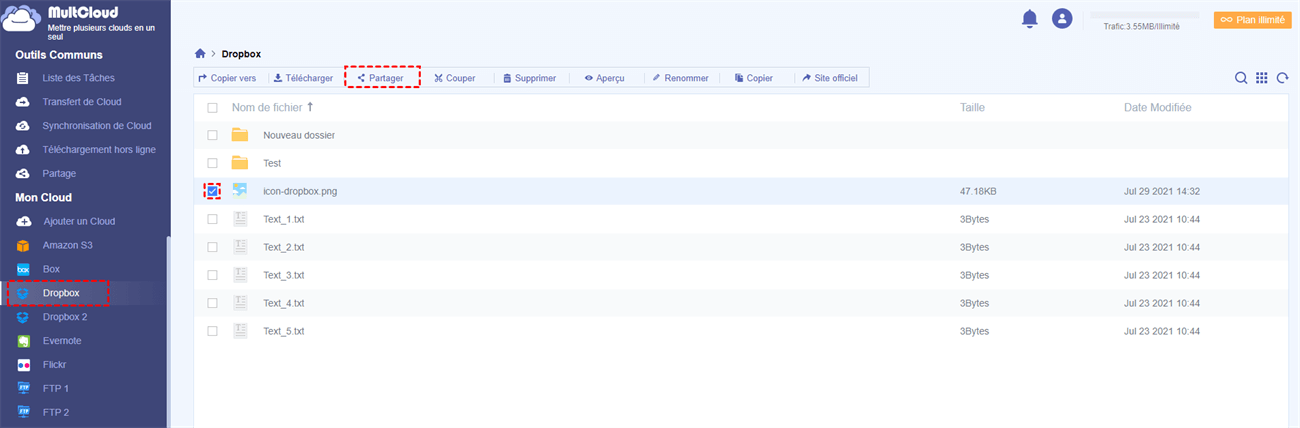Go to home breadcrumb icon
The width and height of the screenshot is (1300, 428).
click(201, 53)
